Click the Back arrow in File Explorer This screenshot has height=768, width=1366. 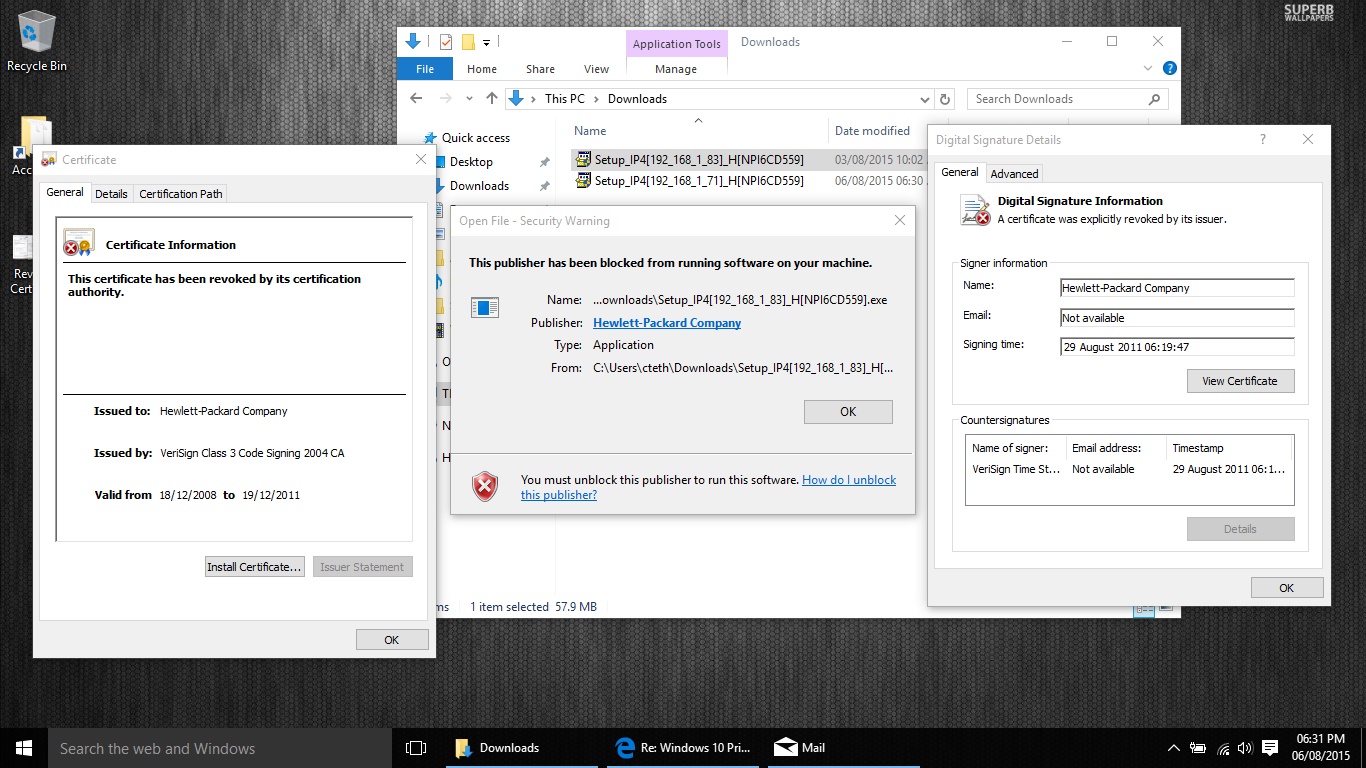[417, 99]
